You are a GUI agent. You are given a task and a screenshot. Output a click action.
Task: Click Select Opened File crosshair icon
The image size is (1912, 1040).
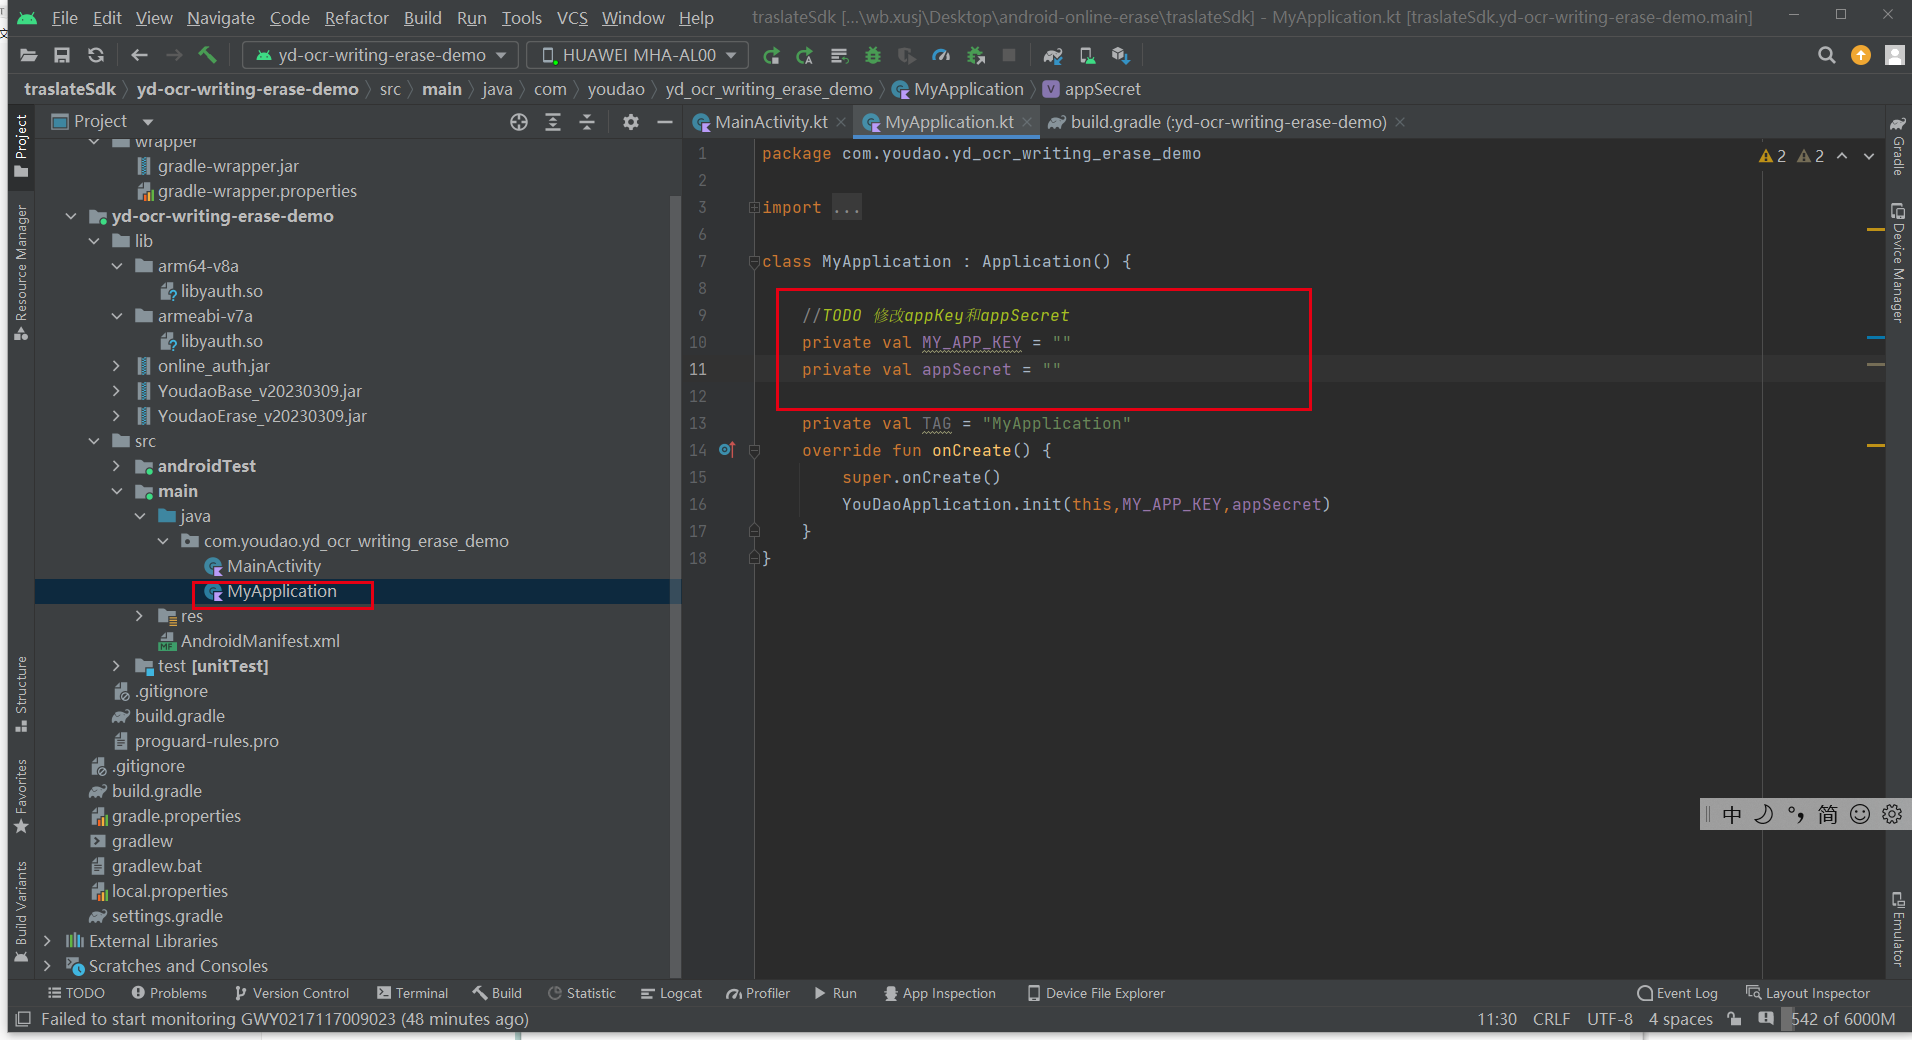518,122
